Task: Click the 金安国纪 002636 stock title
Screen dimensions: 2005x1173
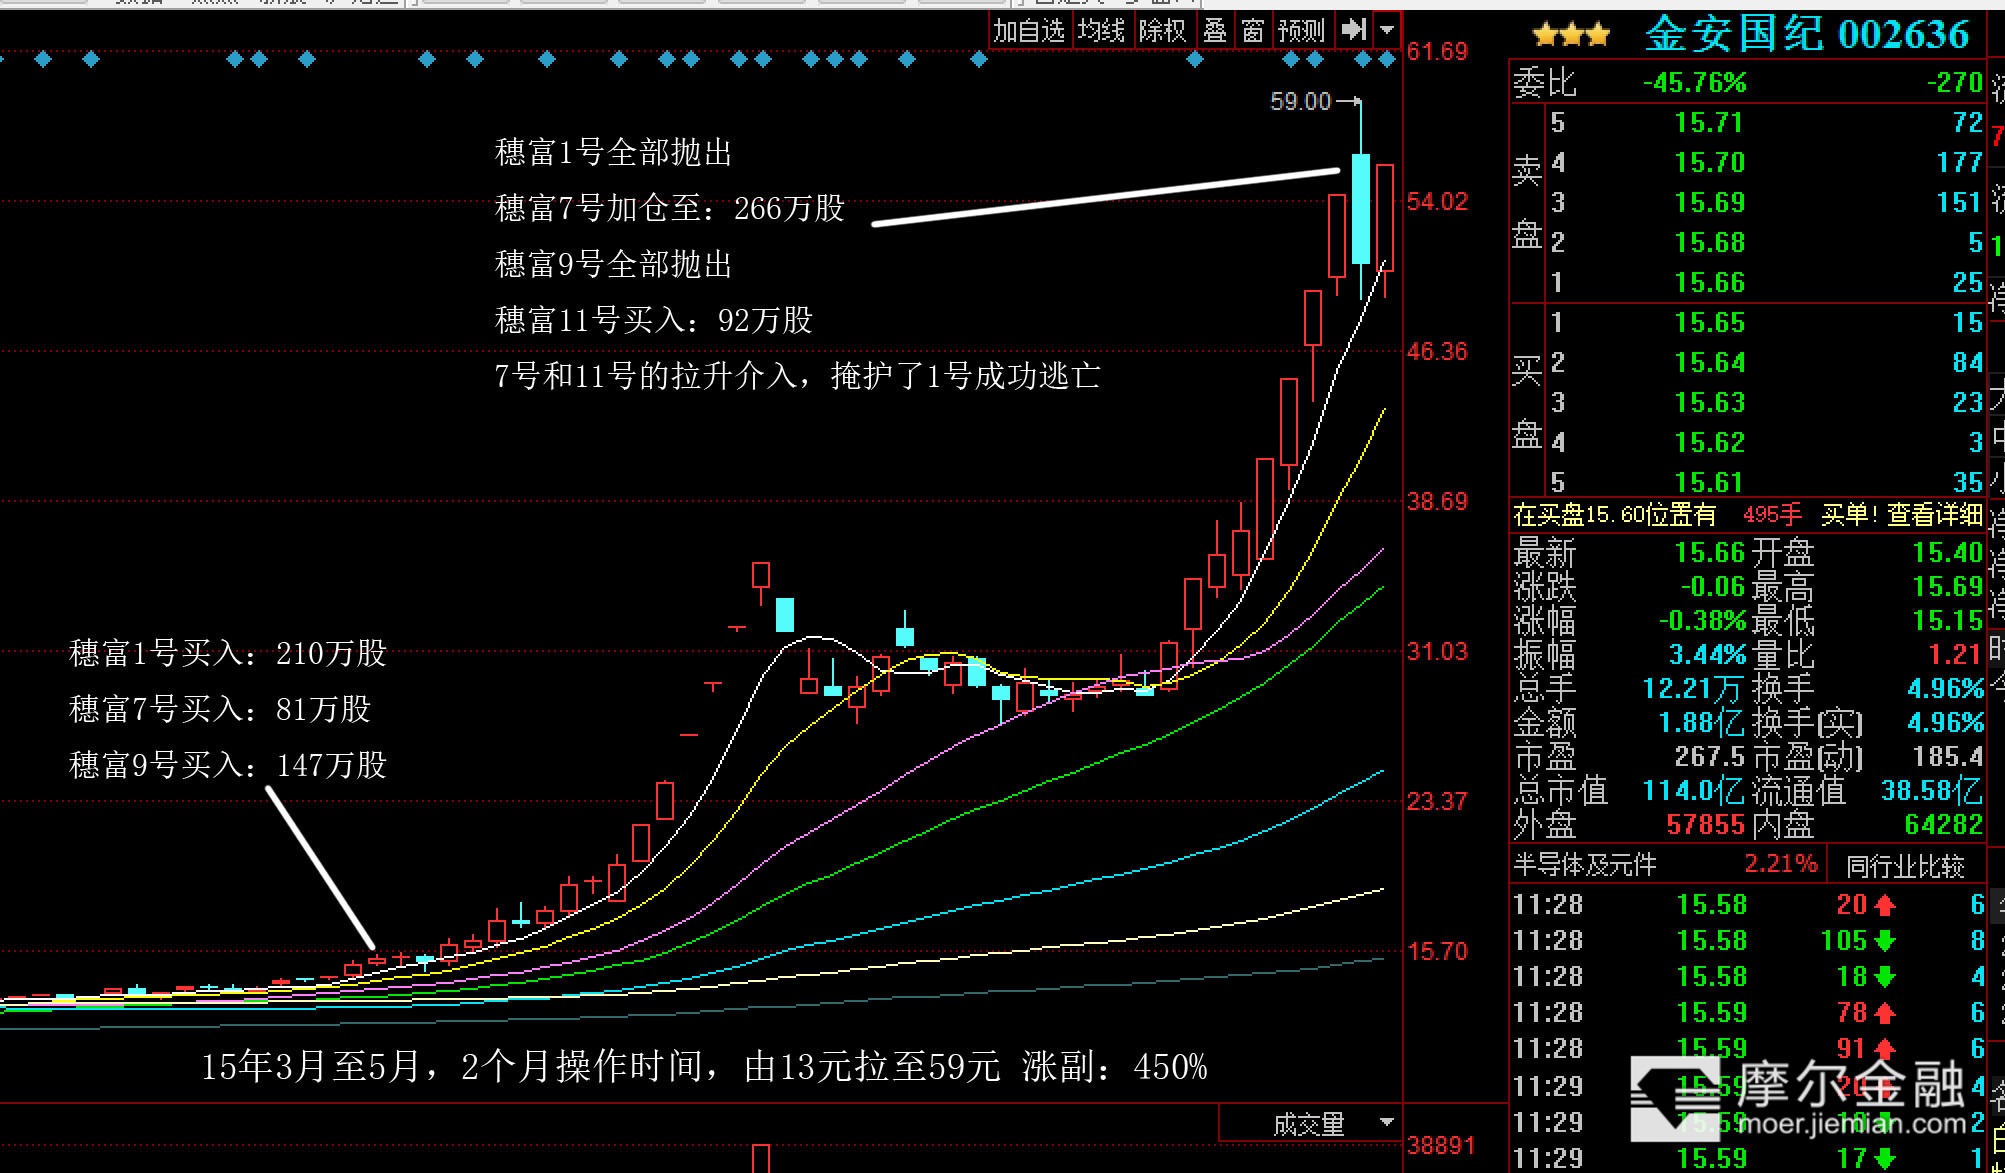Action: coord(1806,34)
